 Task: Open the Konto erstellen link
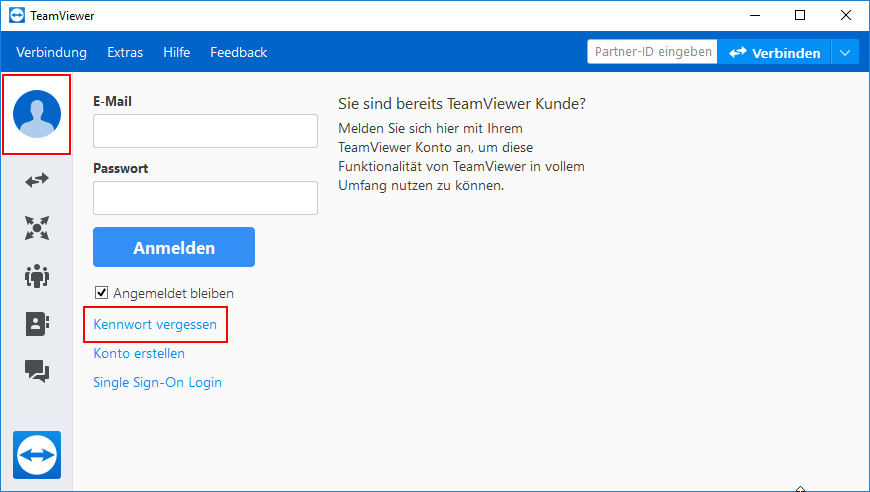point(139,353)
